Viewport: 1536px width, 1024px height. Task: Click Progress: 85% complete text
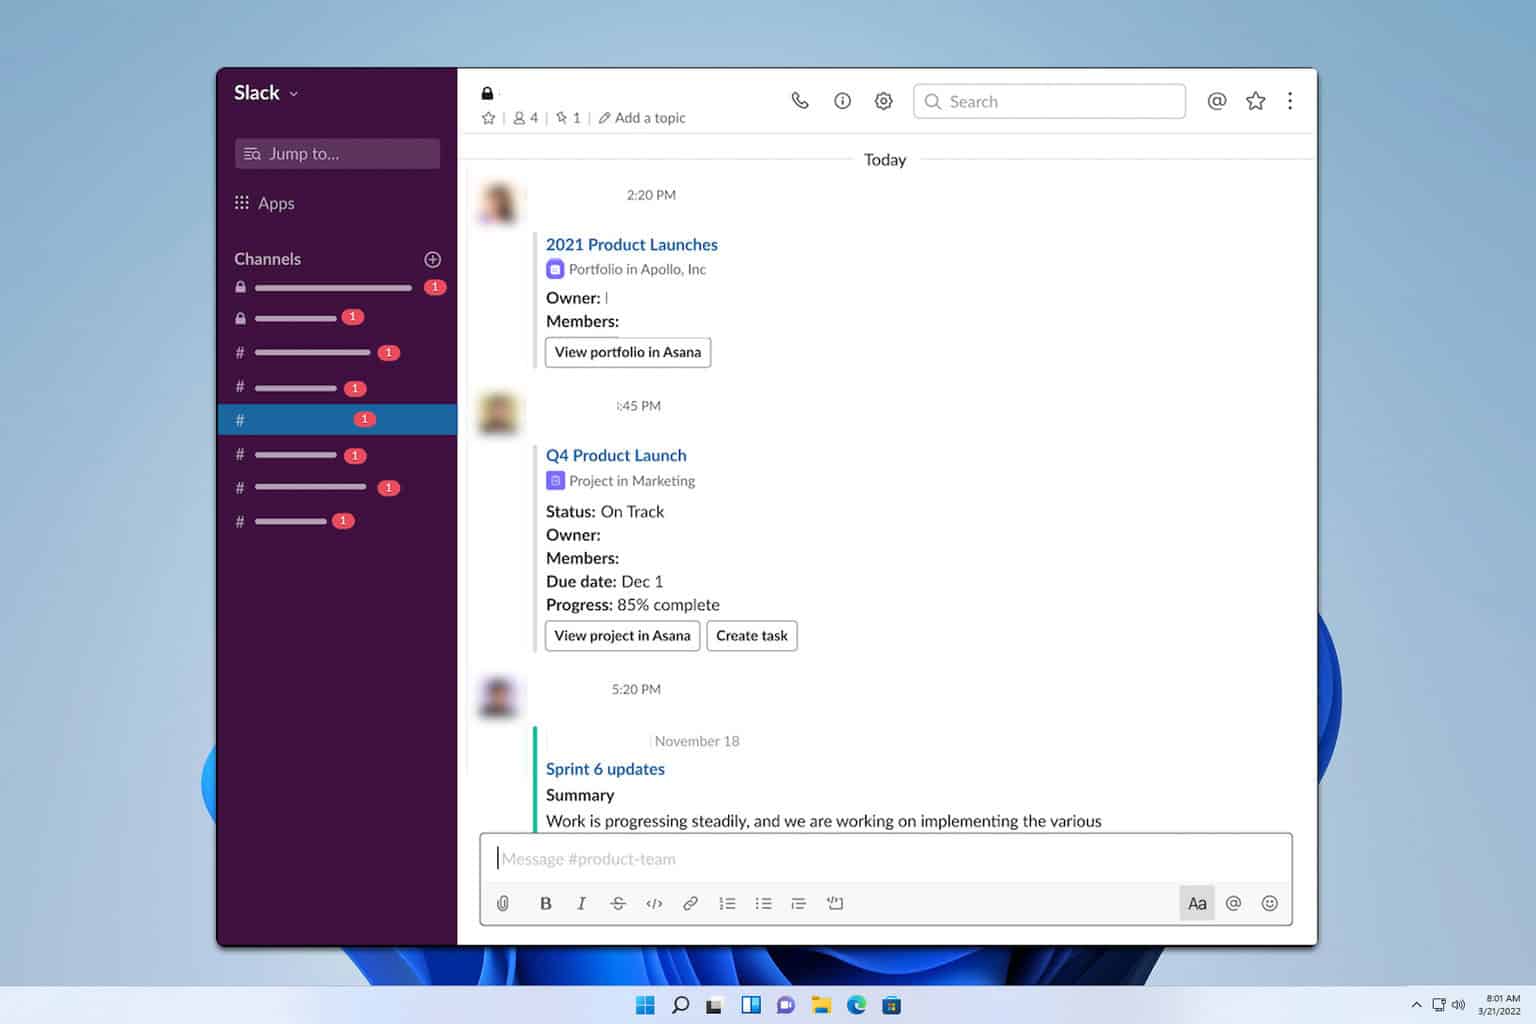[633, 605]
